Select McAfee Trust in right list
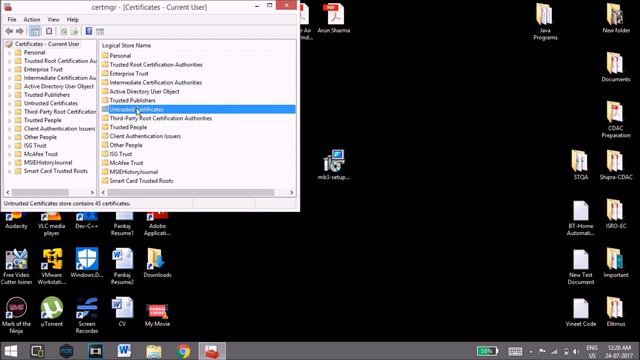 [x=126, y=163]
